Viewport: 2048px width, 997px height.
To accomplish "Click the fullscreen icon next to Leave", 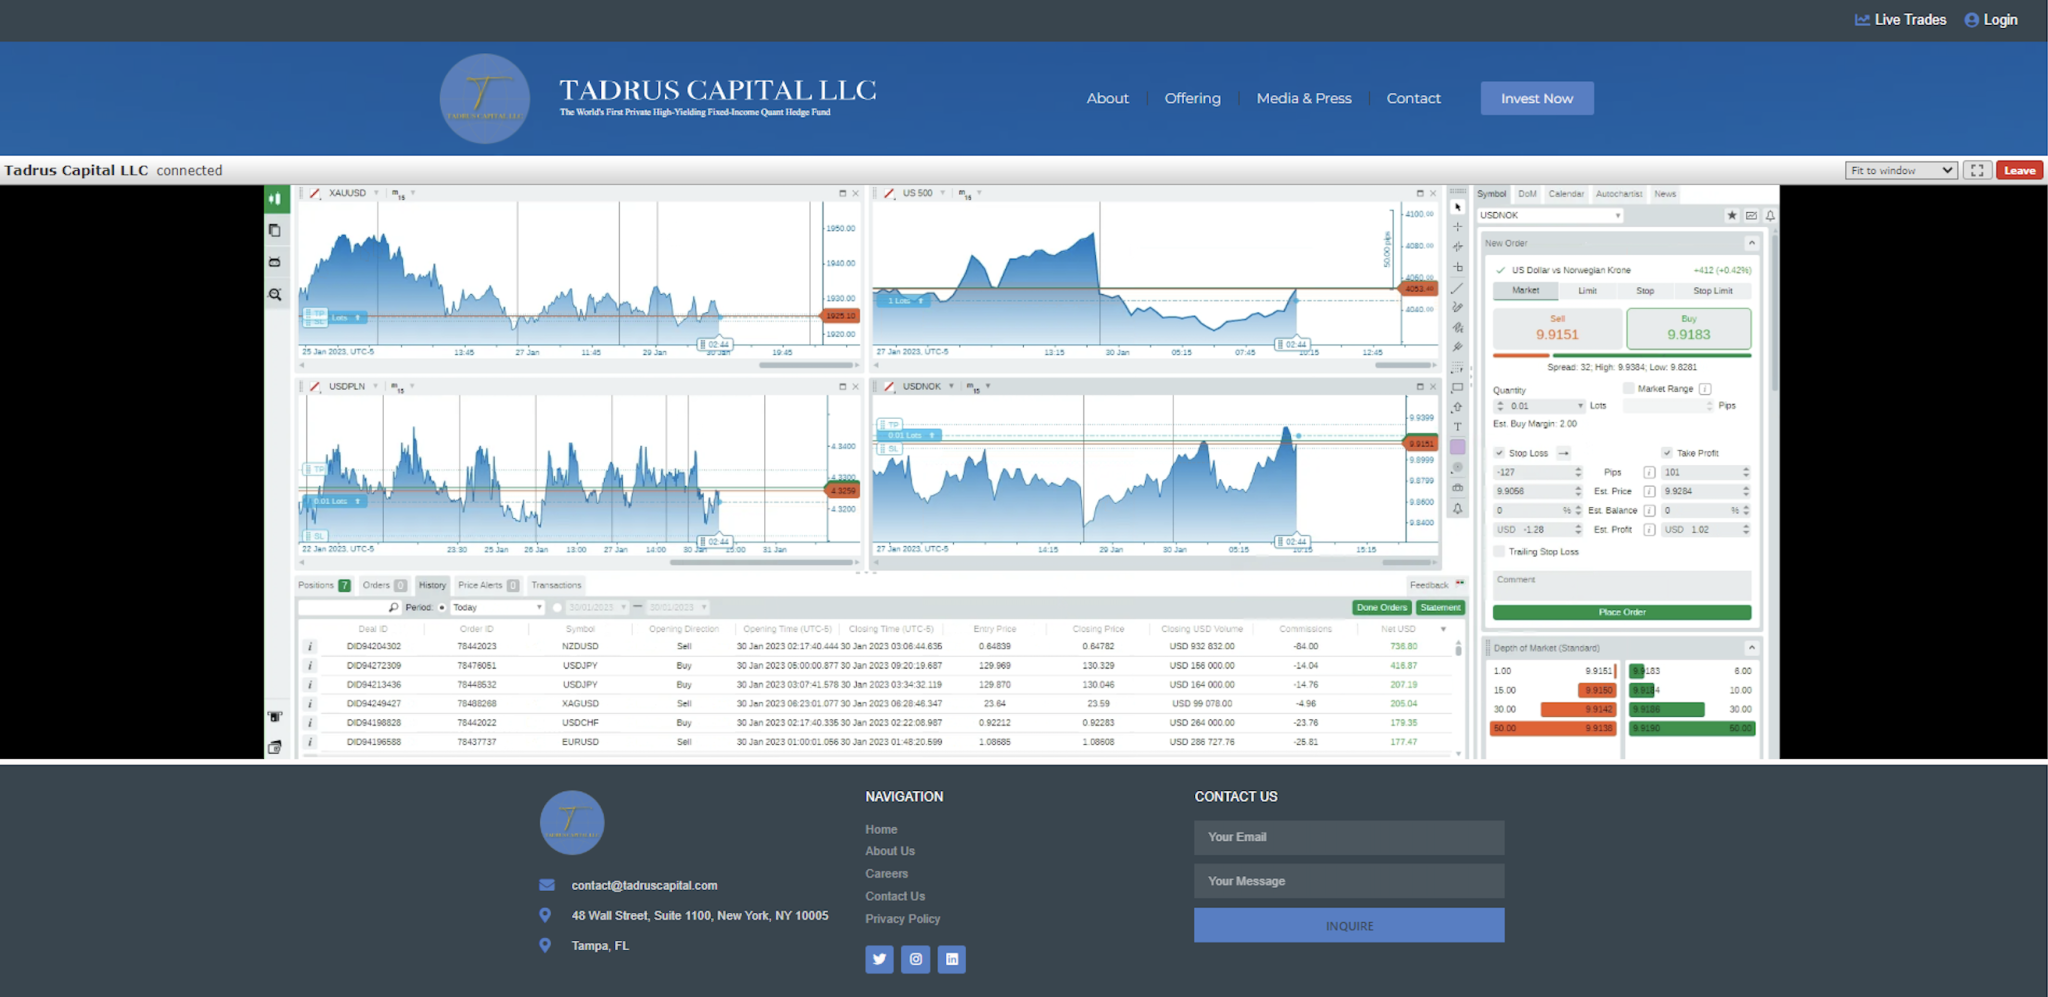I will (x=1977, y=170).
